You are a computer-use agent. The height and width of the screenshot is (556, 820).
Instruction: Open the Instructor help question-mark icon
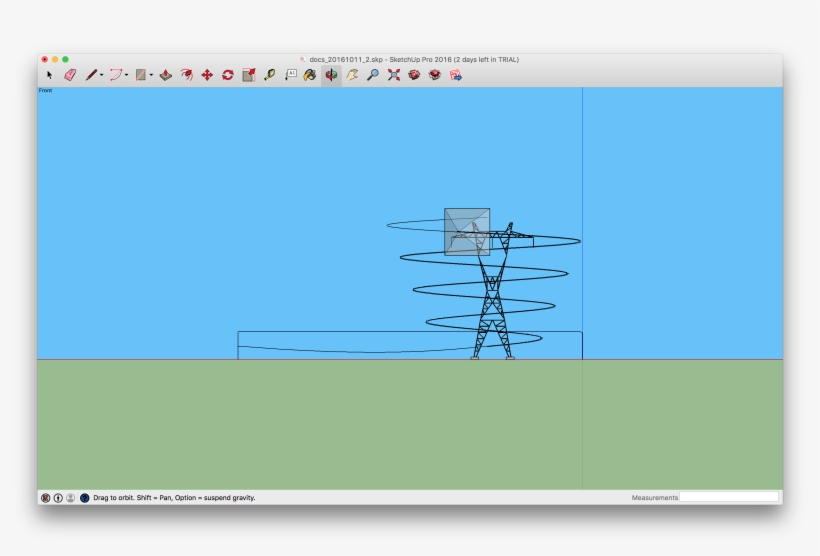point(84,497)
